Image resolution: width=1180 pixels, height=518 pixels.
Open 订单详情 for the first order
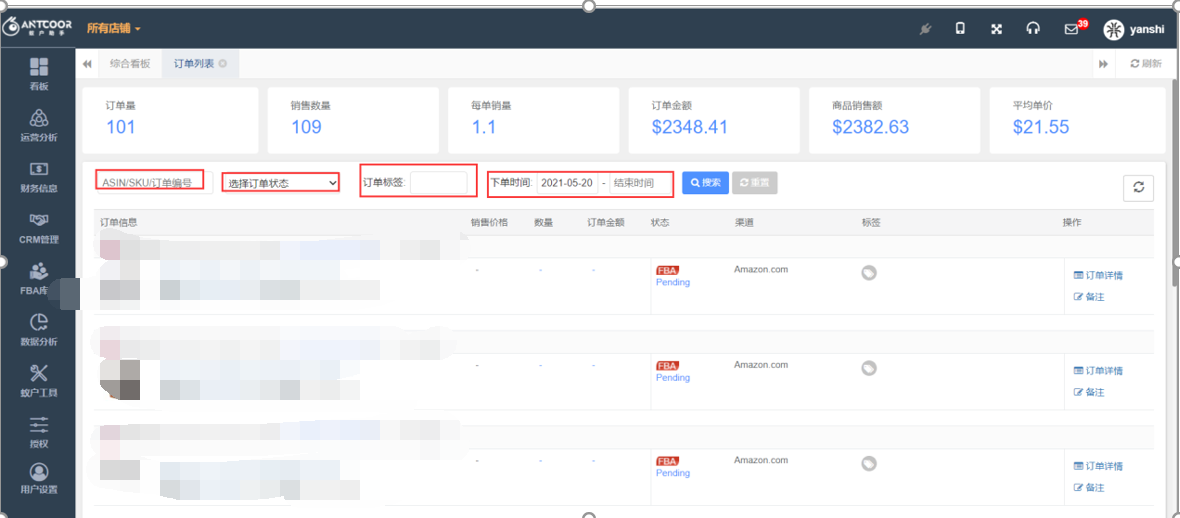[x=1098, y=276]
